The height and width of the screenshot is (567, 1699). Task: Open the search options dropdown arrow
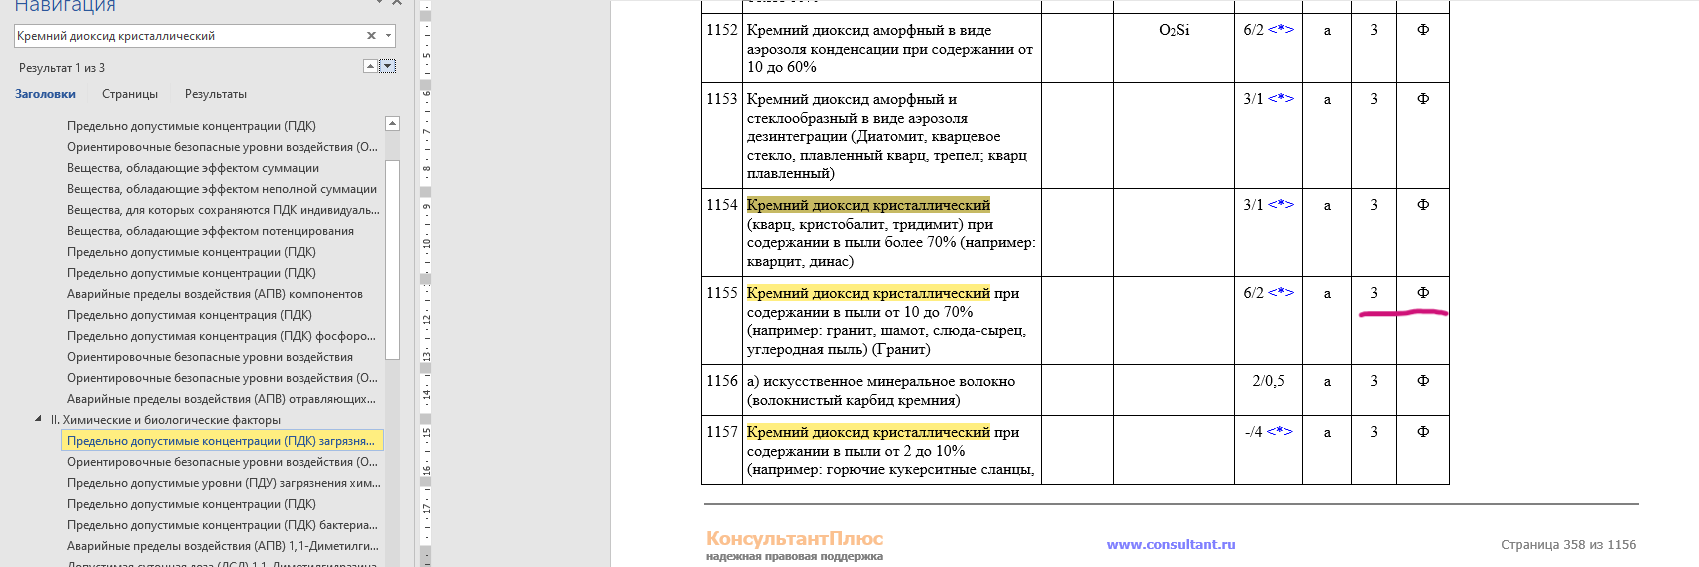(x=388, y=36)
